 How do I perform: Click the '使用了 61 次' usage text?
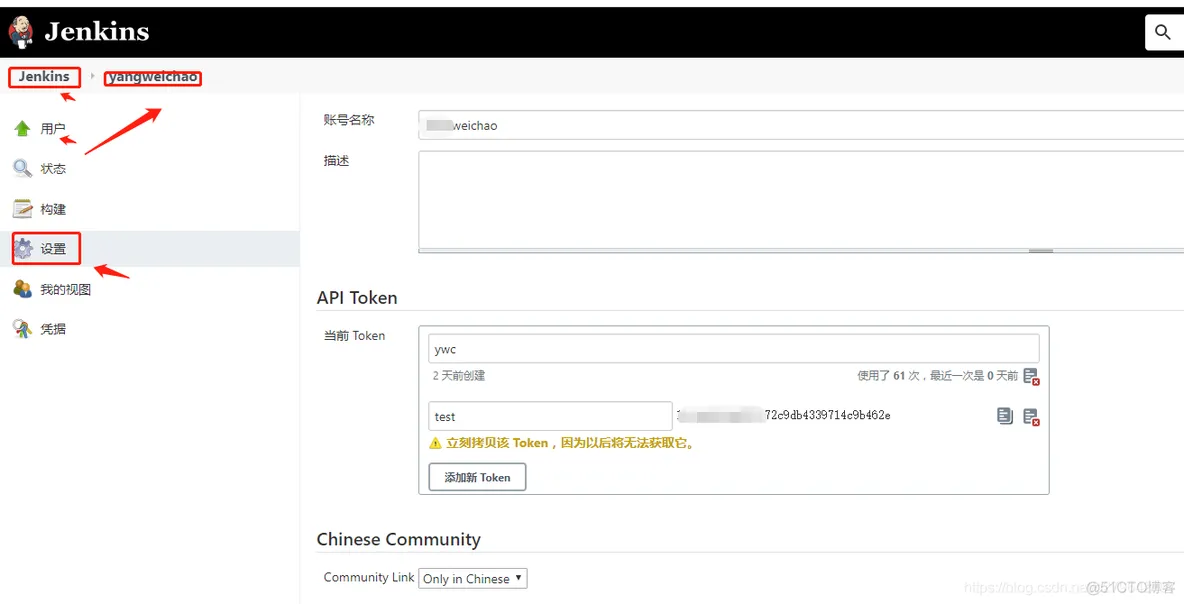click(x=887, y=375)
